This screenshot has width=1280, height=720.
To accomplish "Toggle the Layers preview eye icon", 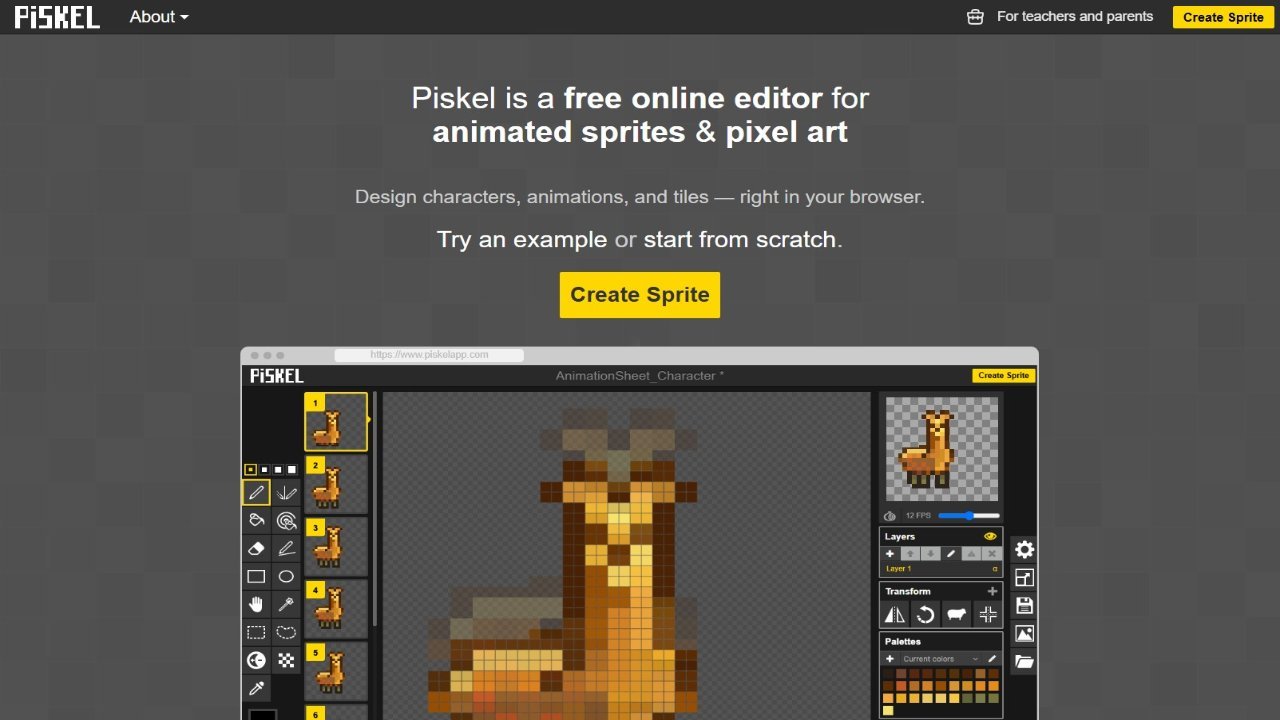I will pyautogui.click(x=990, y=536).
